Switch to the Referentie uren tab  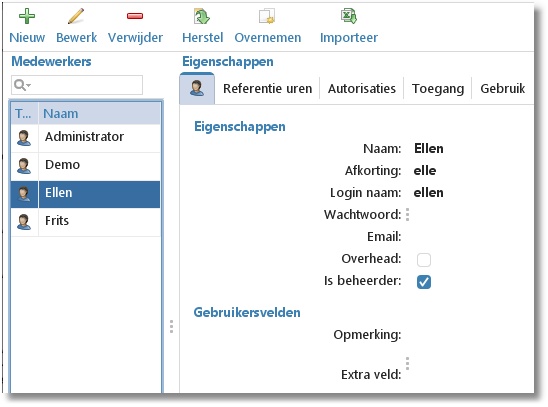point(267,89)
